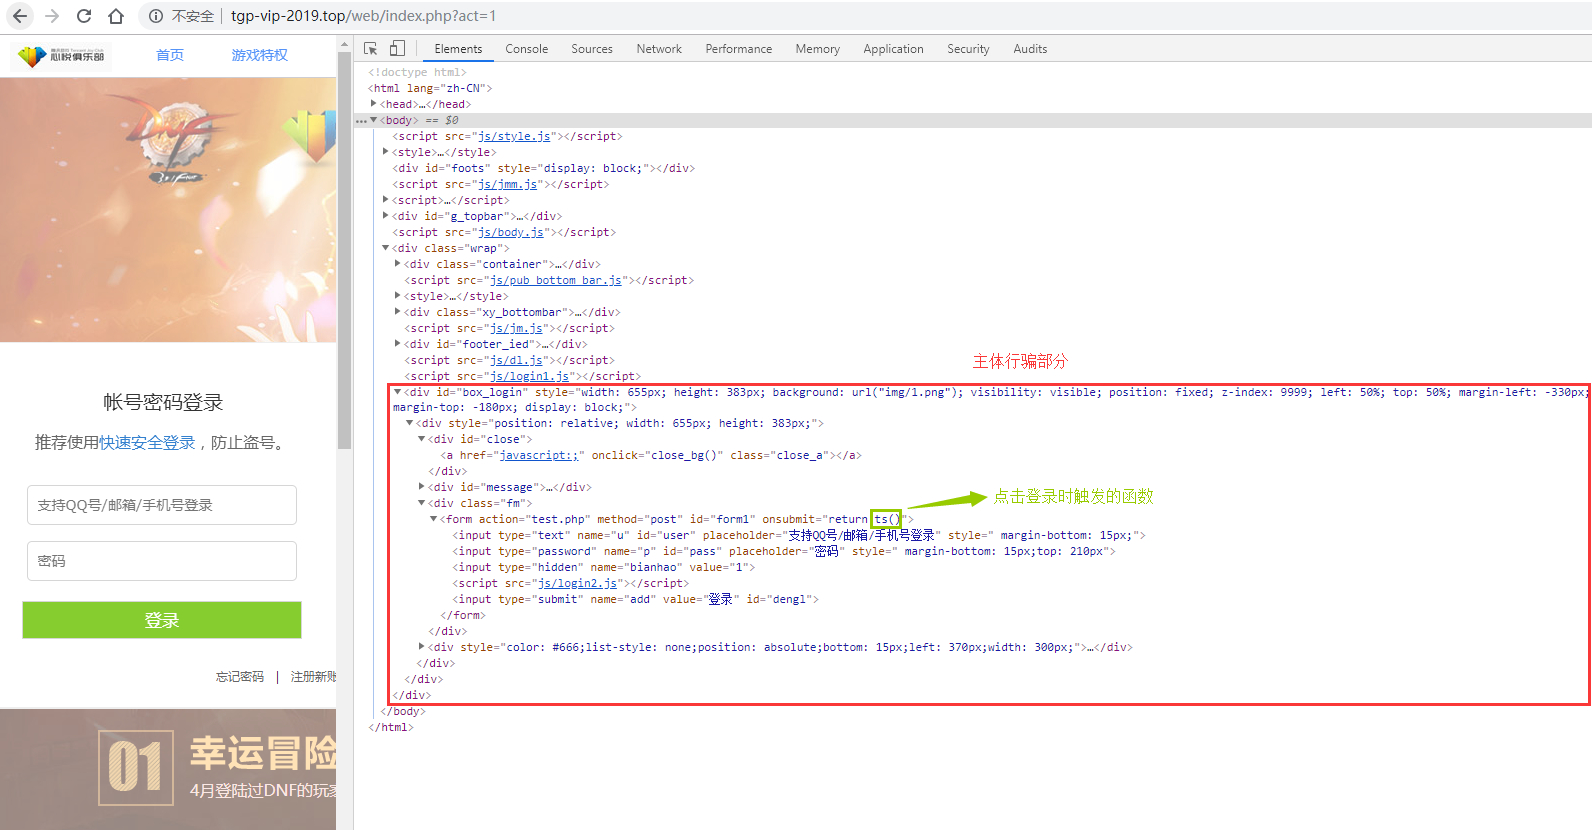The width and height of the screenshot is (1592, 830).
Task: Collapse the div class="fm" node
Action: (422, 503)
